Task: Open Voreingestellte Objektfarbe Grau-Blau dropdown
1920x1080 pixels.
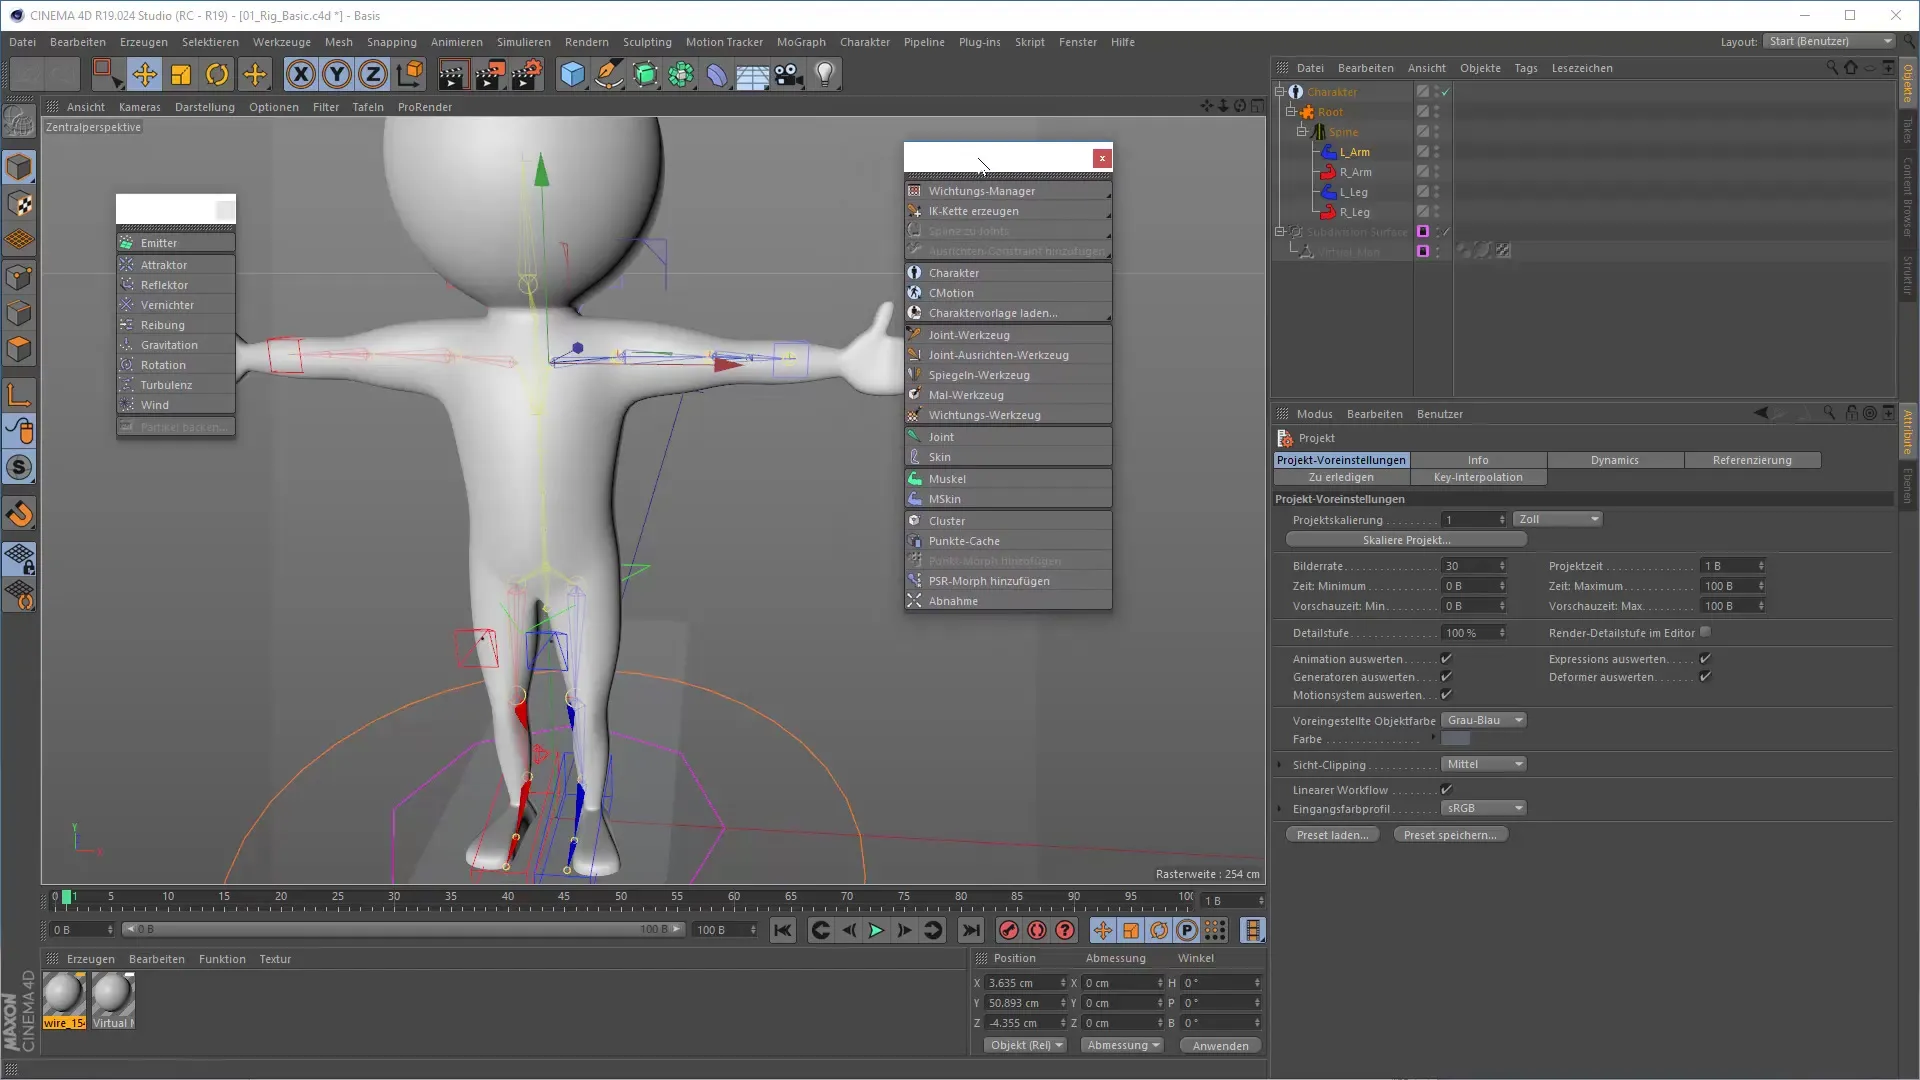Action: 1484,720
